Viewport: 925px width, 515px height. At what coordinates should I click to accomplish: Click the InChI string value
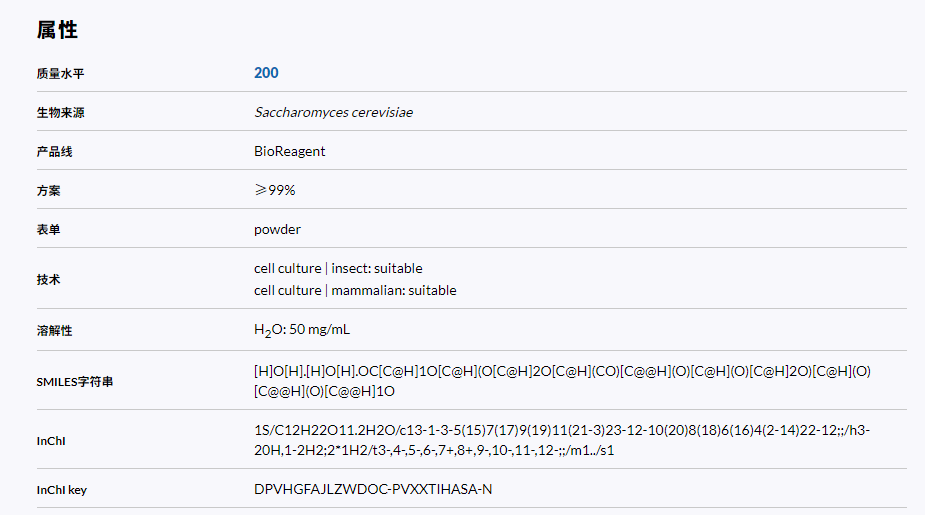pos(562,440)
